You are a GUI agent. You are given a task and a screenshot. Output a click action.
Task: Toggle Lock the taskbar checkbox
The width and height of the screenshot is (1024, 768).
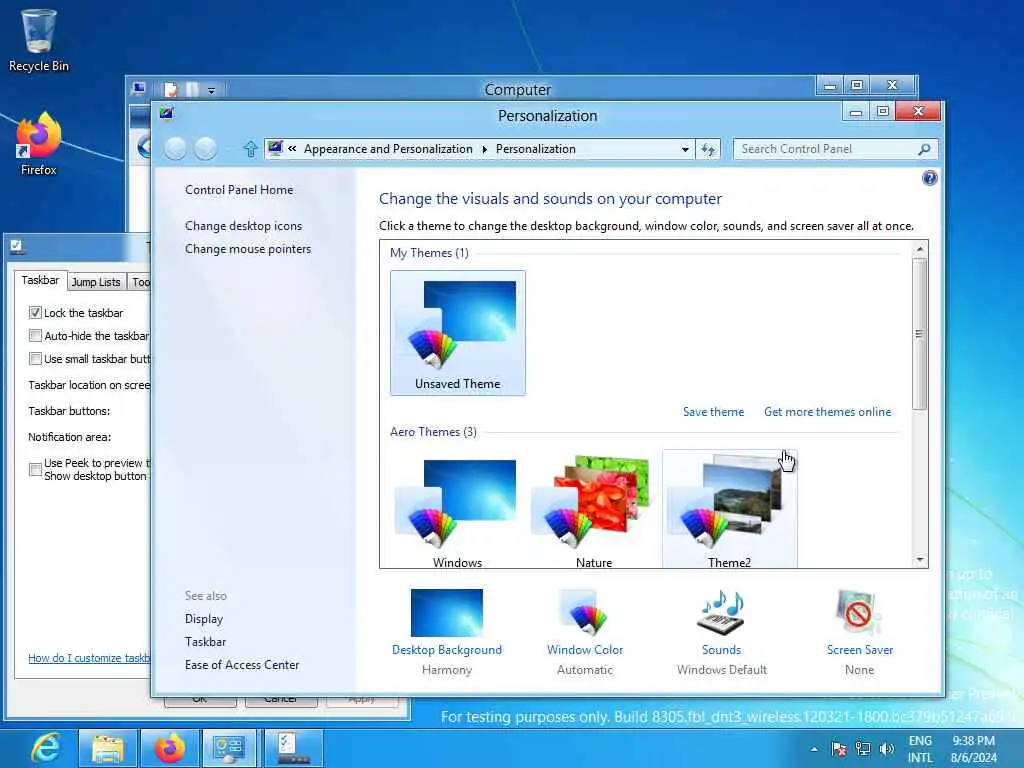(x=35, y=313)
